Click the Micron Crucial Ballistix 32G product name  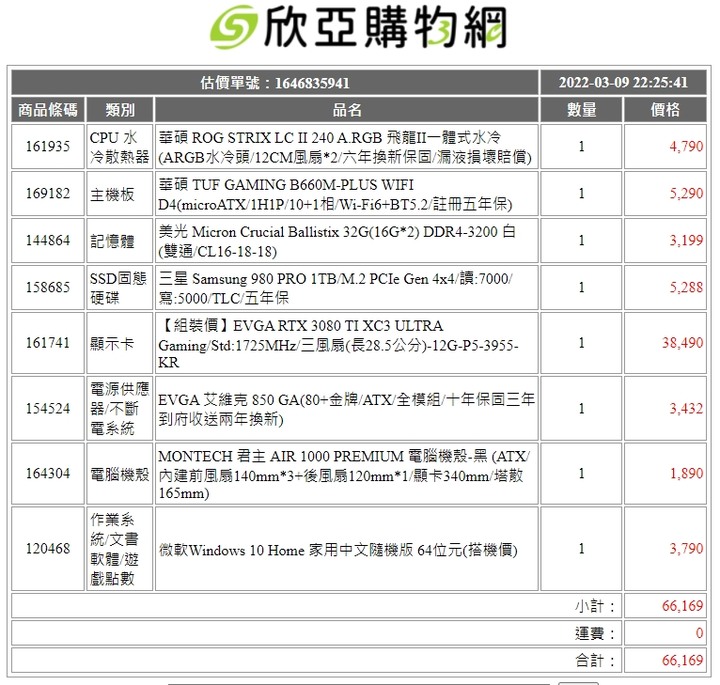337,241
